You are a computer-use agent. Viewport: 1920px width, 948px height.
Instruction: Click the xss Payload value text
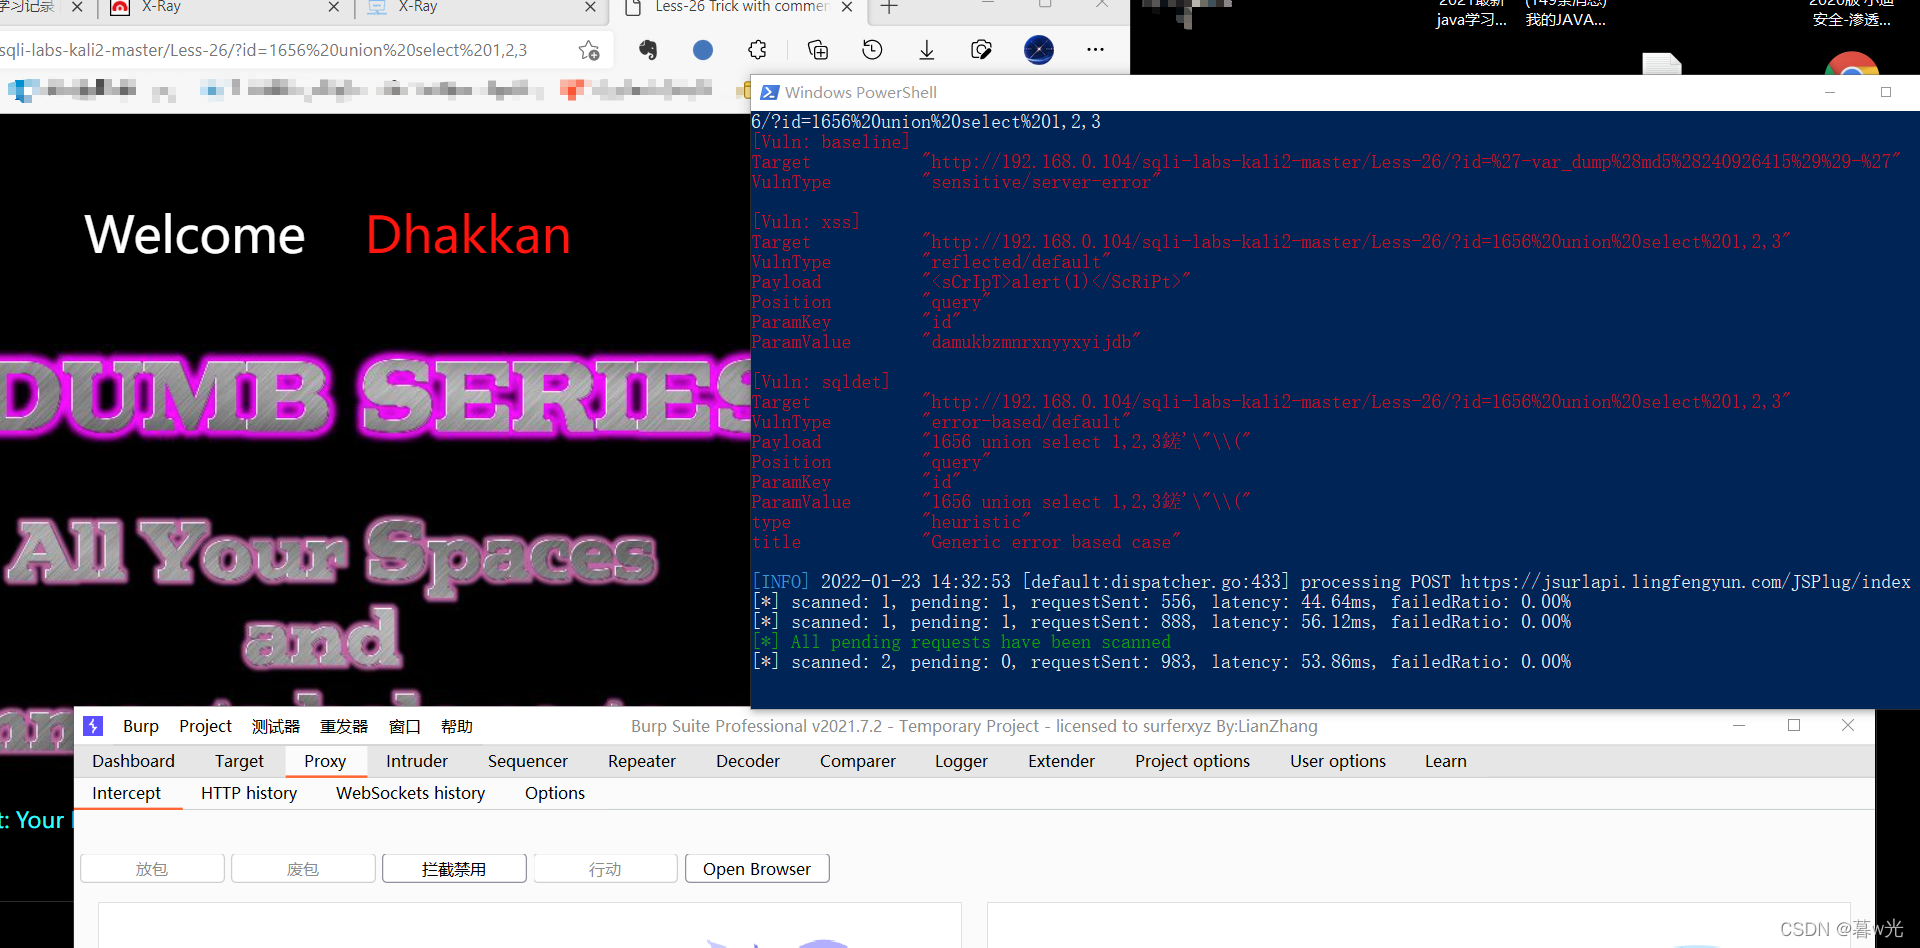click(1056, 282)
